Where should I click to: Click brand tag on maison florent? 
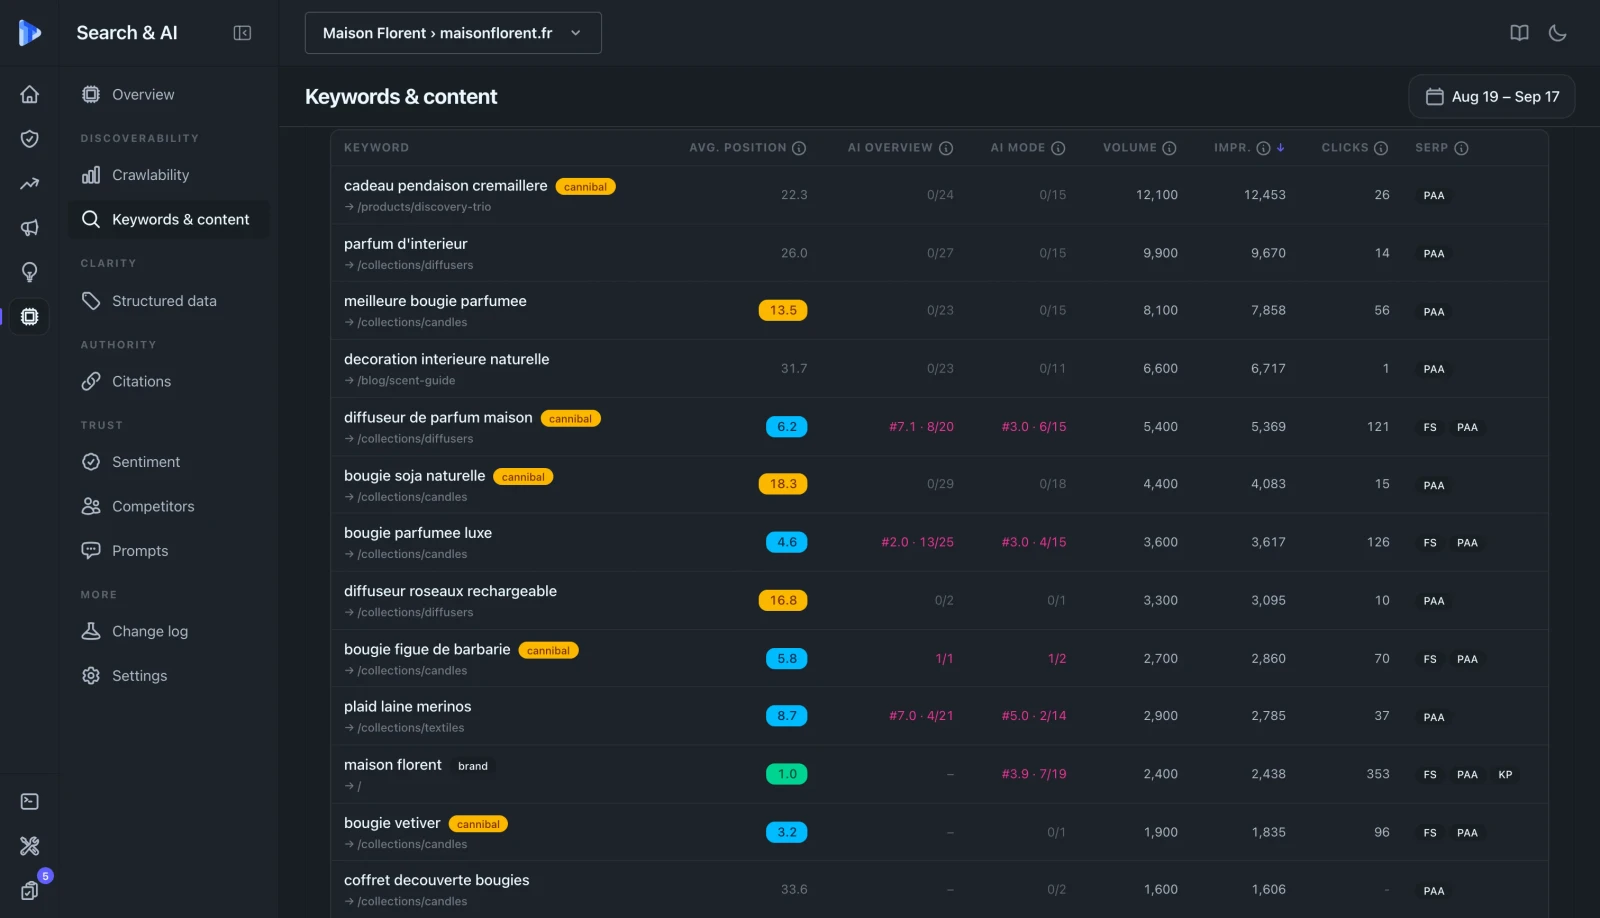(473, 766)
